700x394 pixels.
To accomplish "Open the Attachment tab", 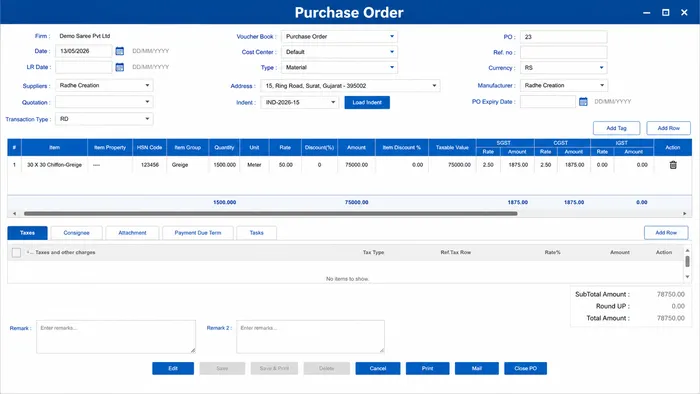I will click(x=132, y=233).
